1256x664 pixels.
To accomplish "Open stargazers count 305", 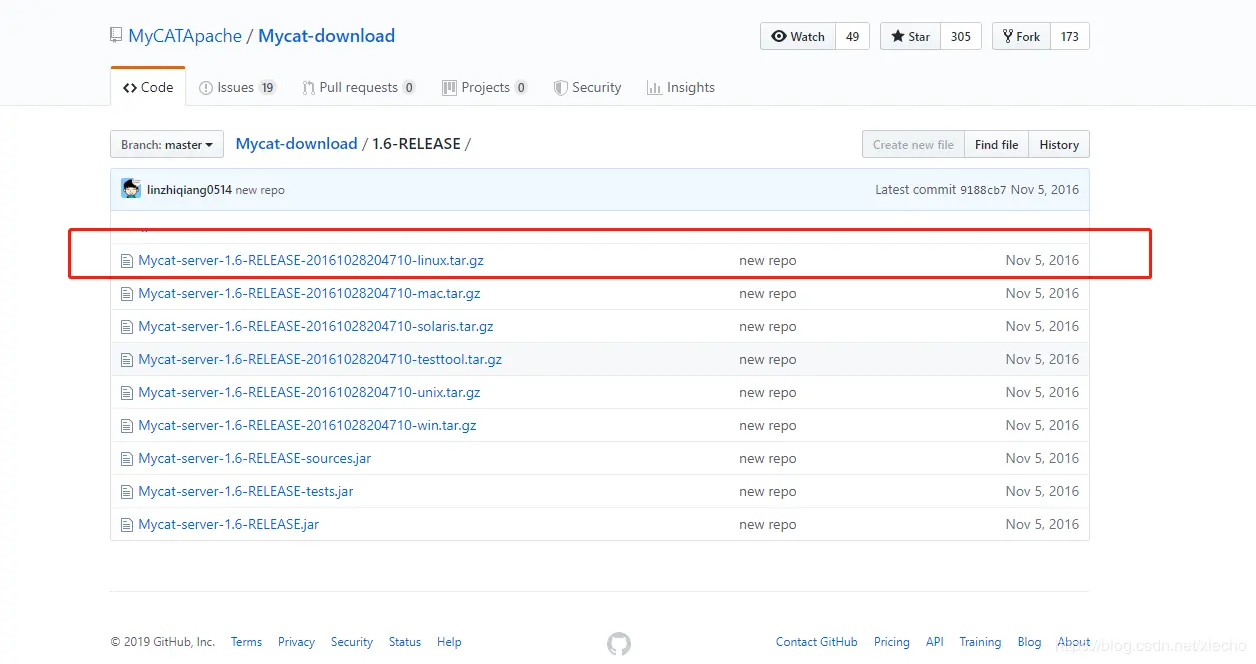I will click(x=961, y=37).
